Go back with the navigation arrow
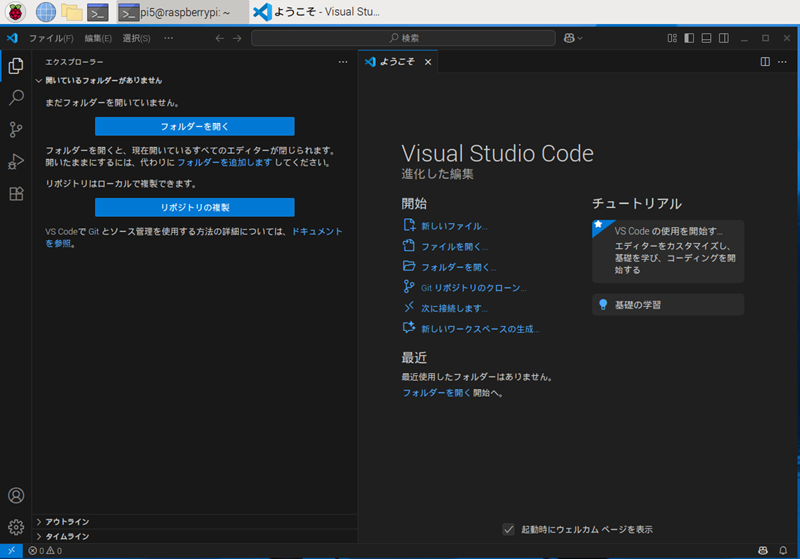Screen dimensions: 800x559 [219, 38]
